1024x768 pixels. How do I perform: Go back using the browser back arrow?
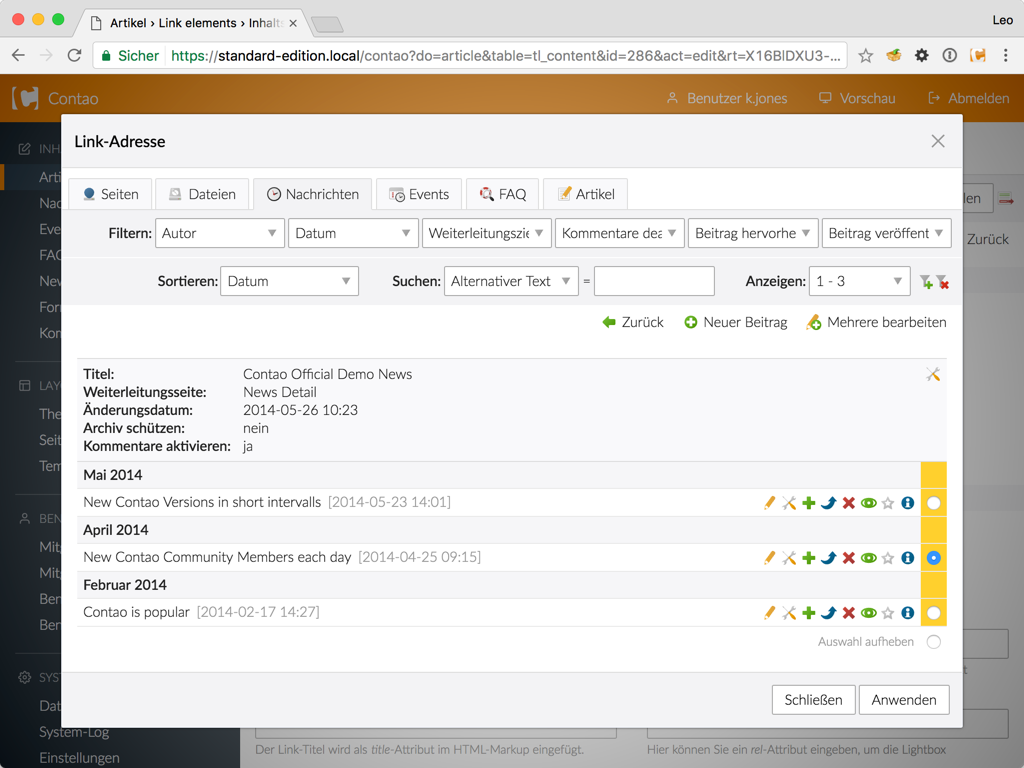pyautogui.click(x=18, y=56)
